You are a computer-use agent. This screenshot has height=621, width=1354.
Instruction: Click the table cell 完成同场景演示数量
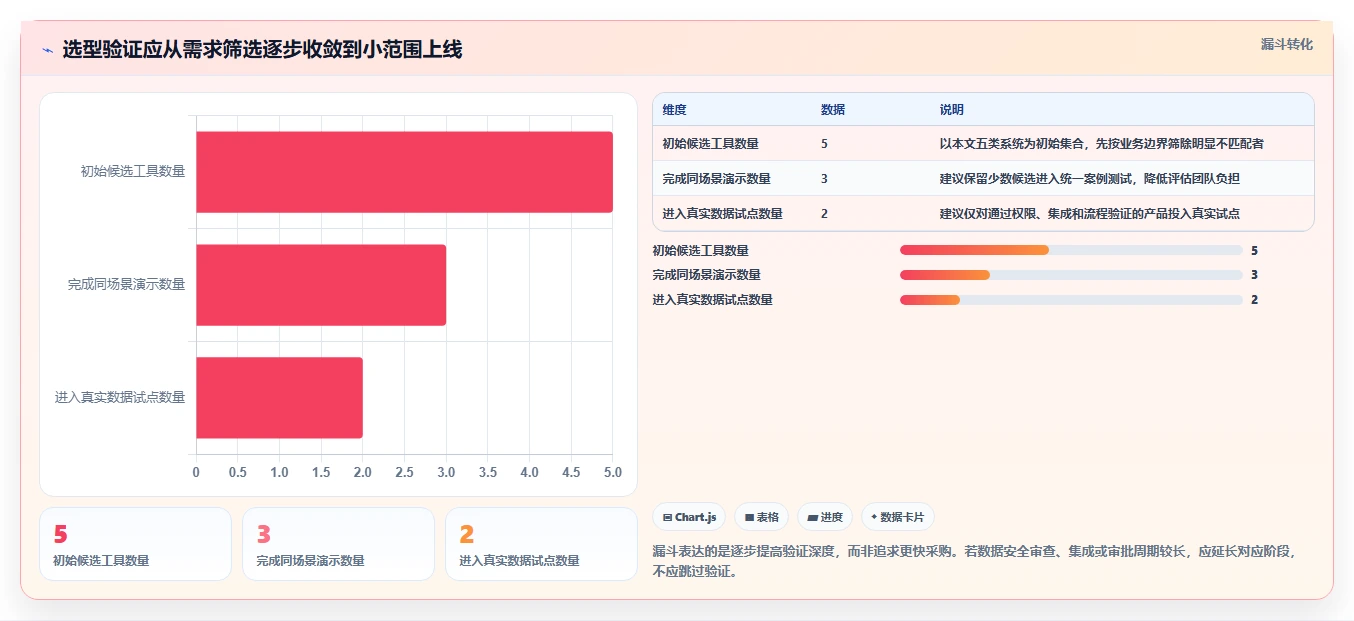click(x=716, y=179)
